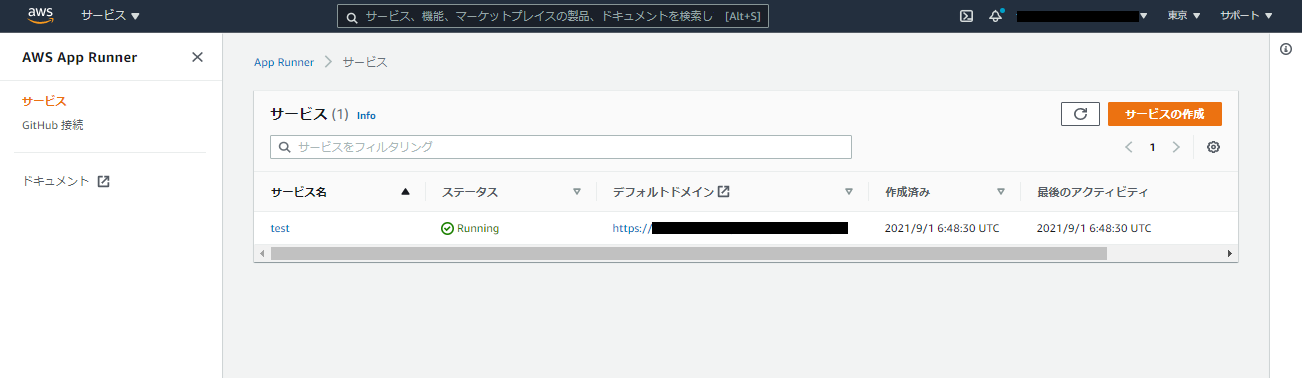Viewport: 1302px width, 378px height.
Task: Select page 1 in pagination
Action: coord(1152,147)
